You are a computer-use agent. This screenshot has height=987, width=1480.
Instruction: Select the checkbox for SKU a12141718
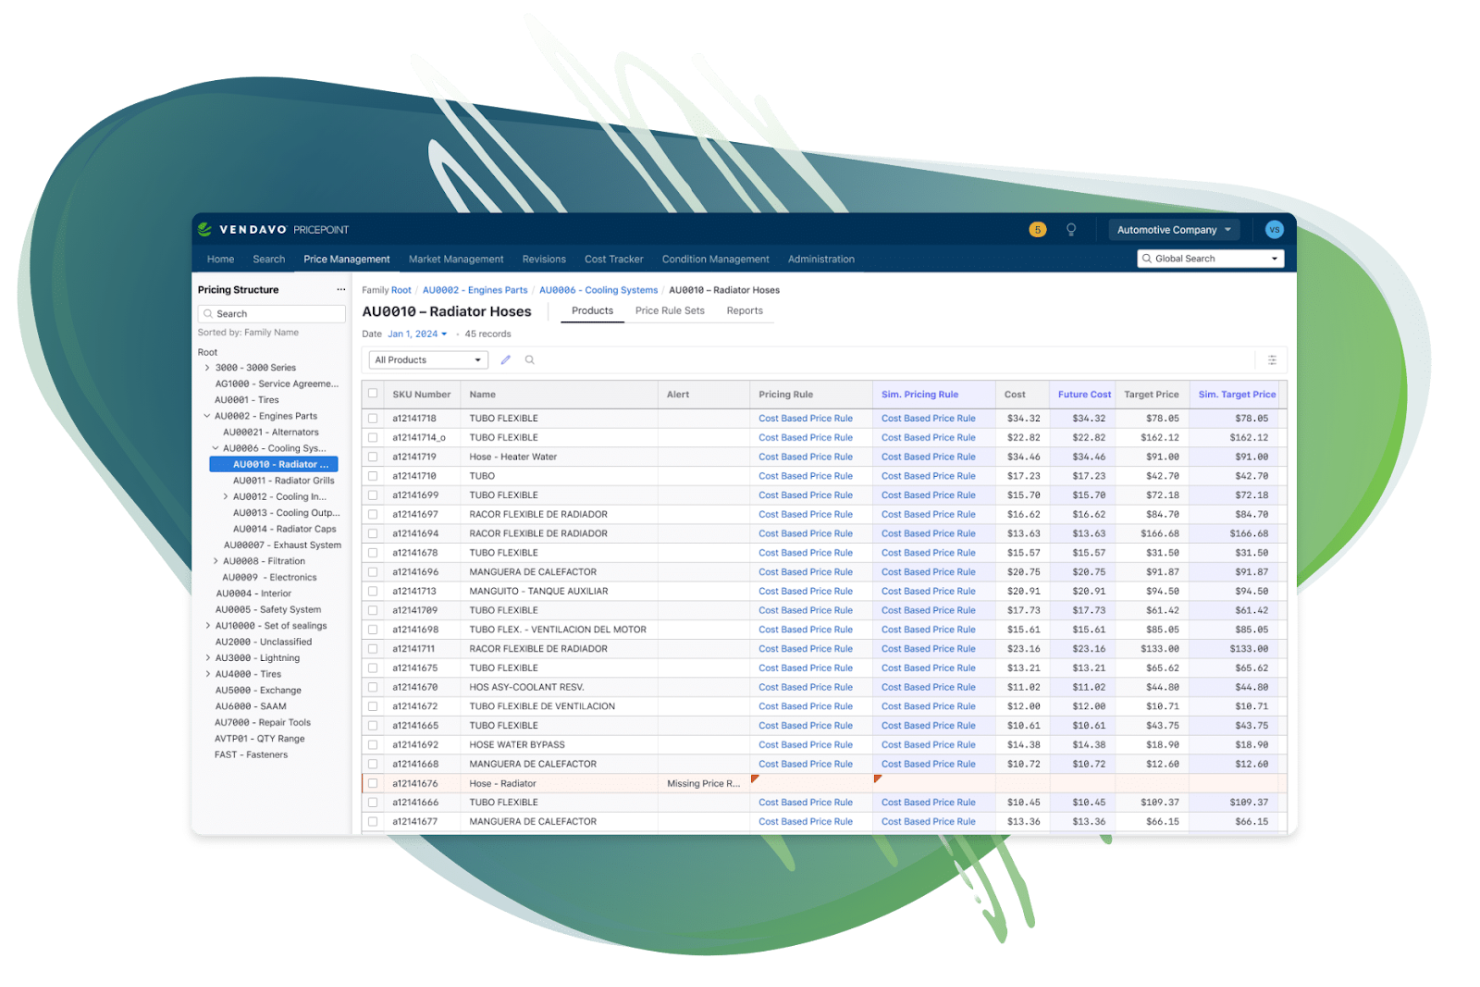coord(373,418)
